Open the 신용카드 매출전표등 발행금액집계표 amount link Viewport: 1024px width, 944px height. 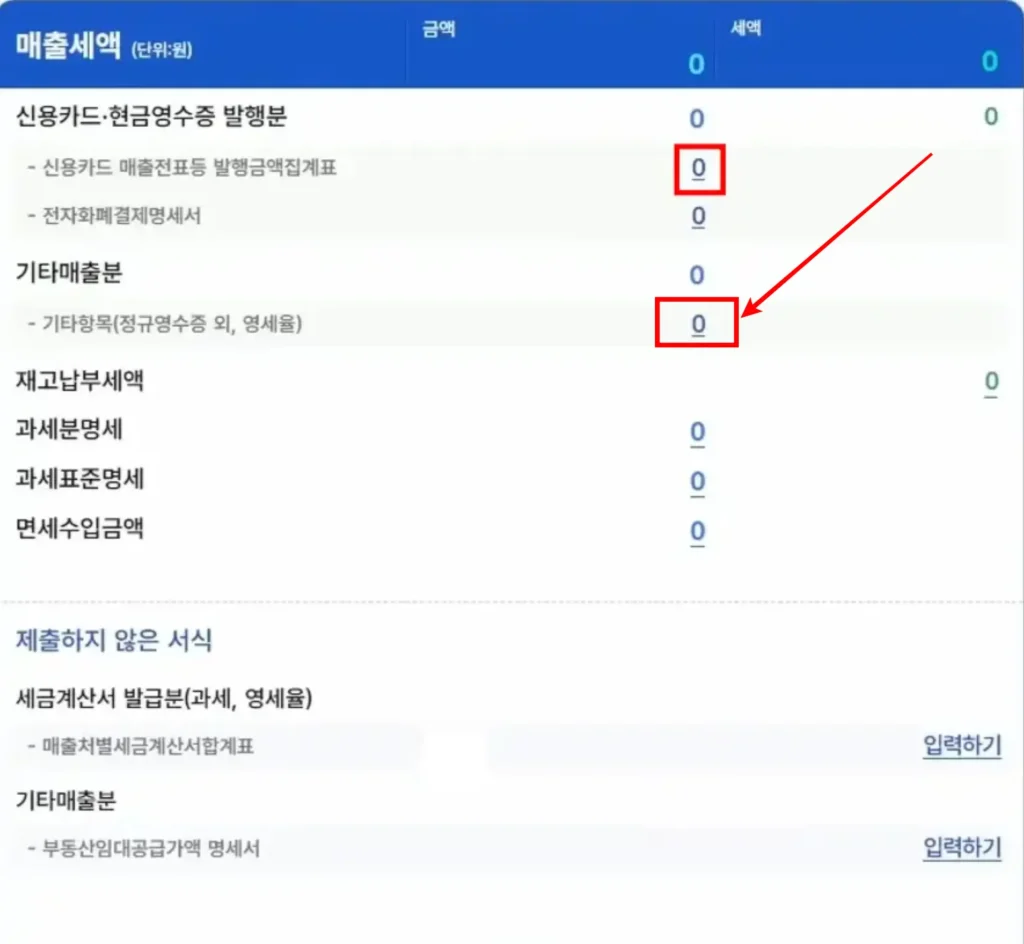click(697, 168)
